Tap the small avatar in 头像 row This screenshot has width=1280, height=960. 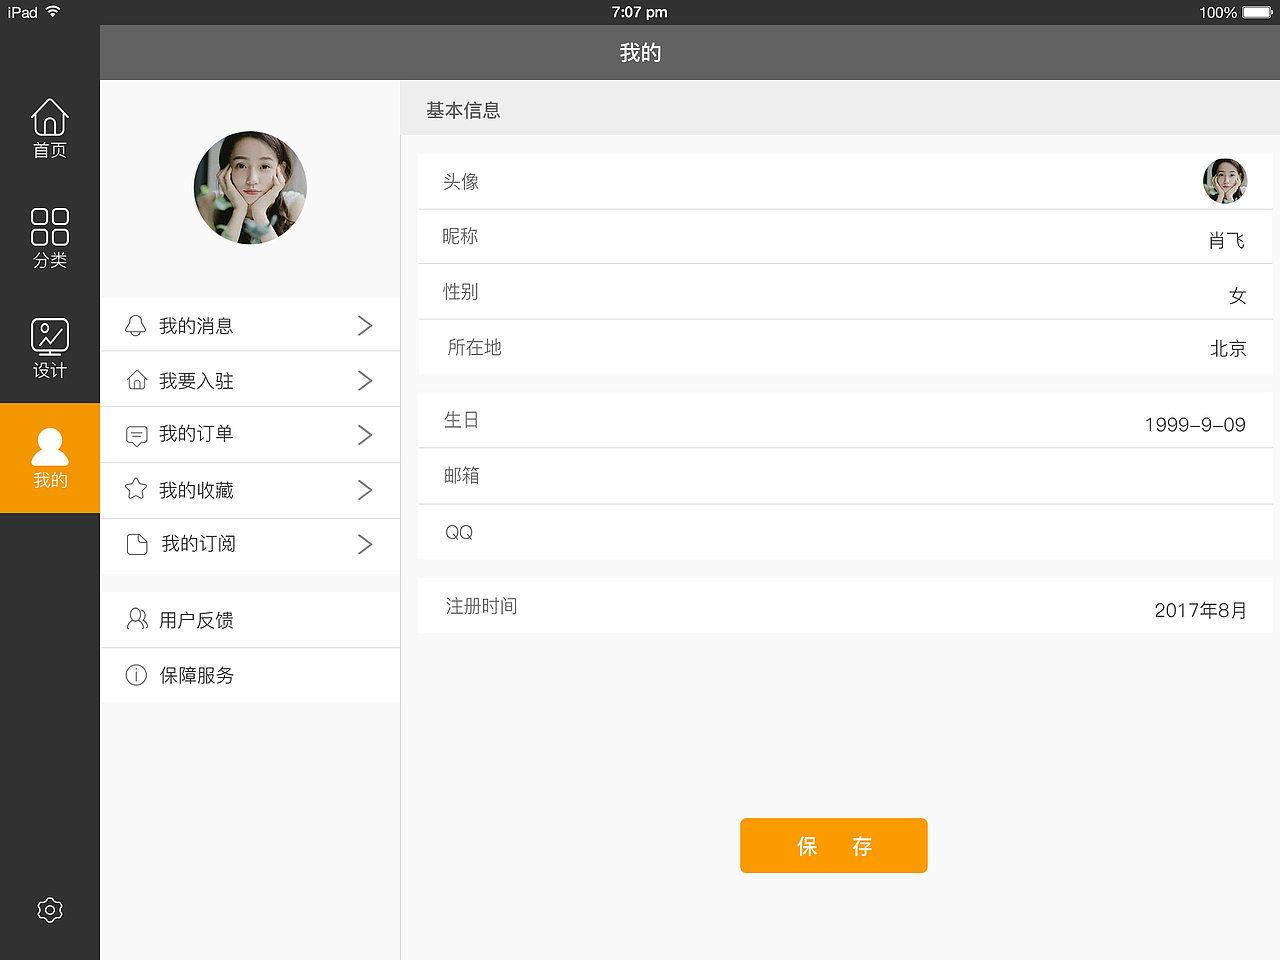[1225, 181]
